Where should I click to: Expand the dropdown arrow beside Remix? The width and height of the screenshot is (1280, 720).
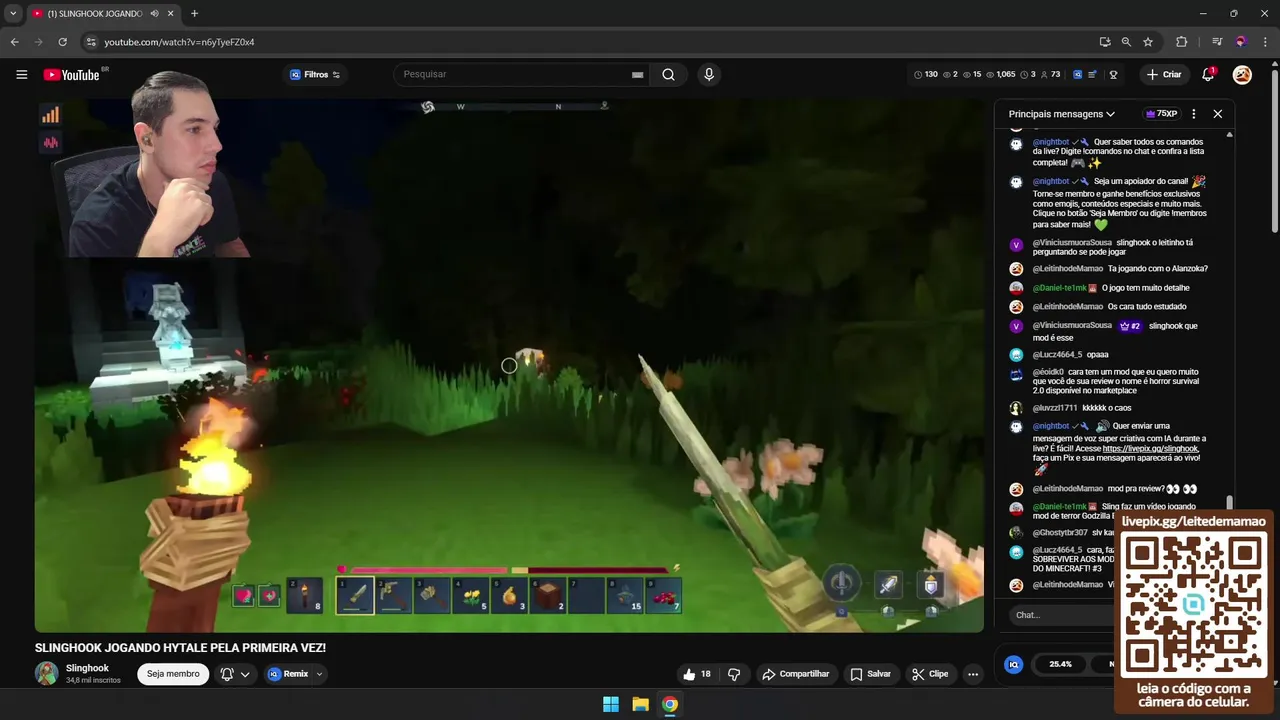[x=319, y=674]
